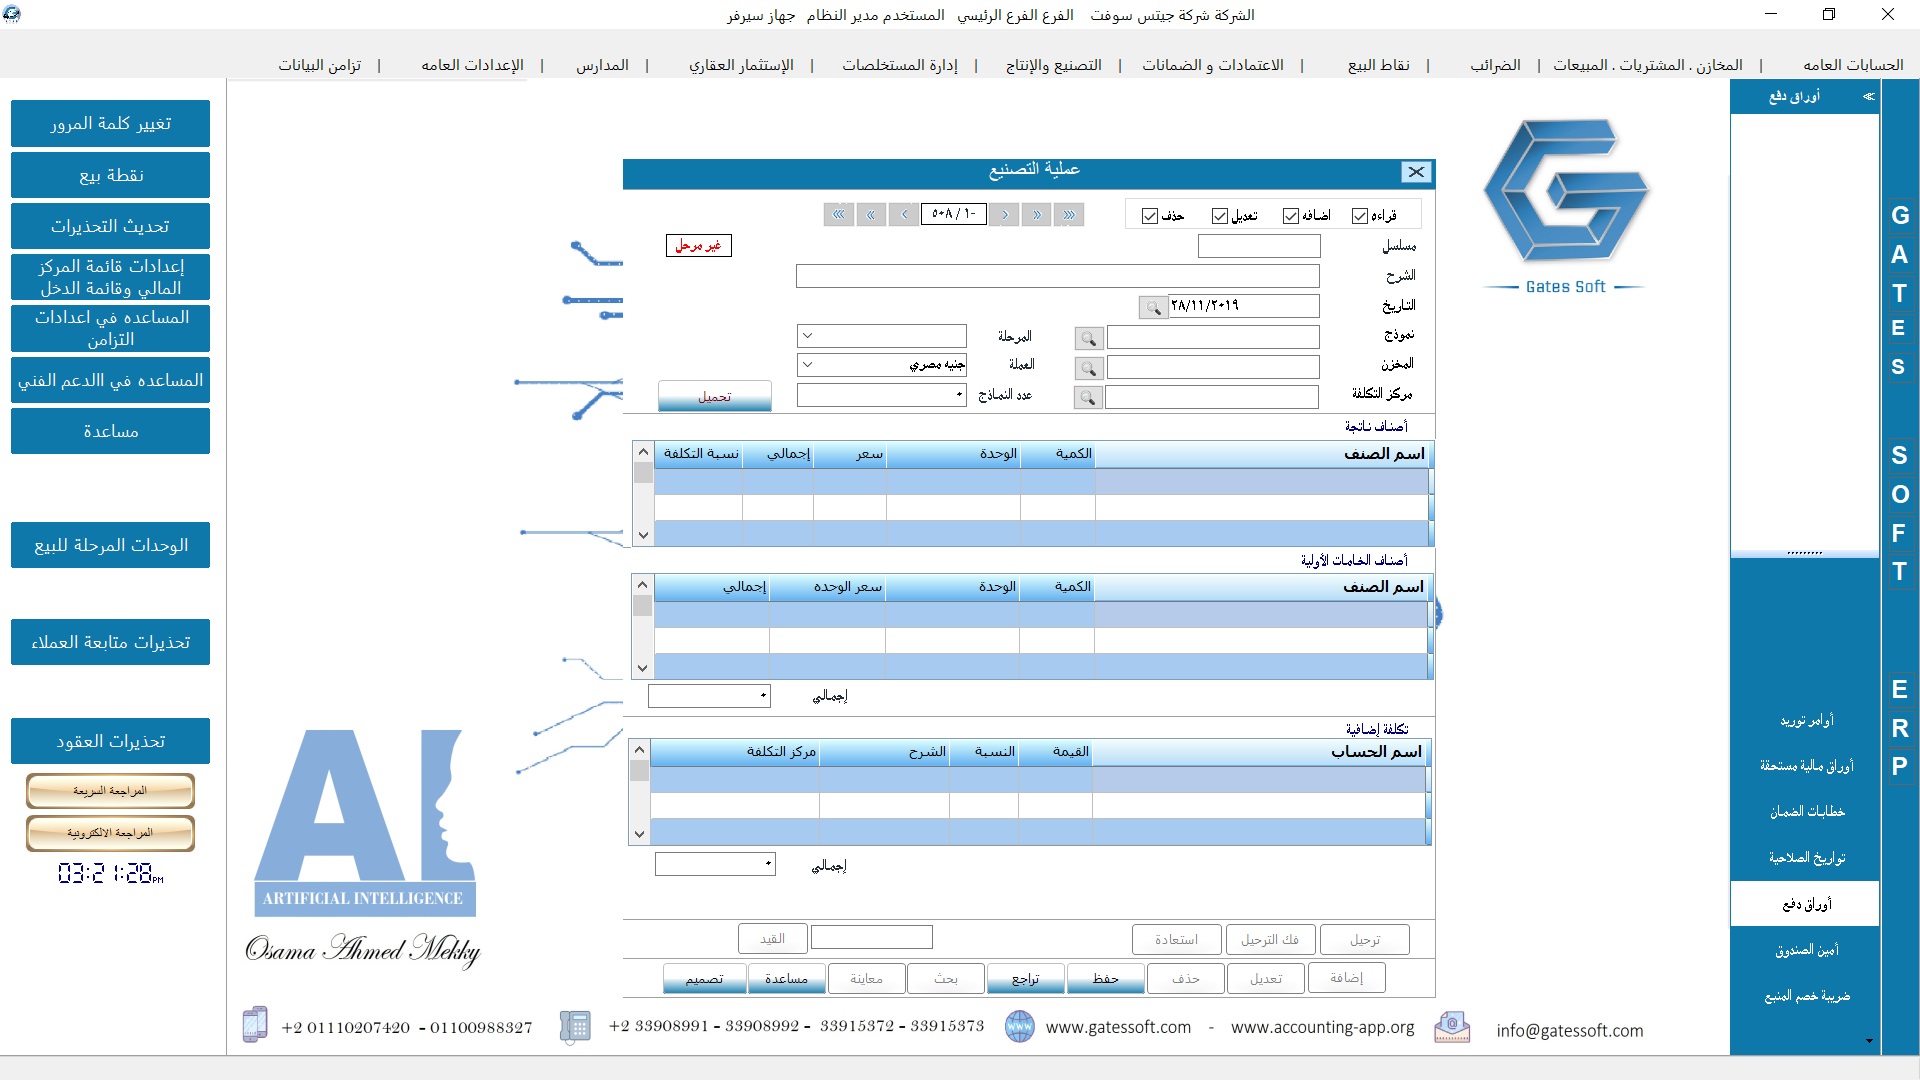Open the الضرائب menu
1920x1080 pixels.
tap(1495, 65)
